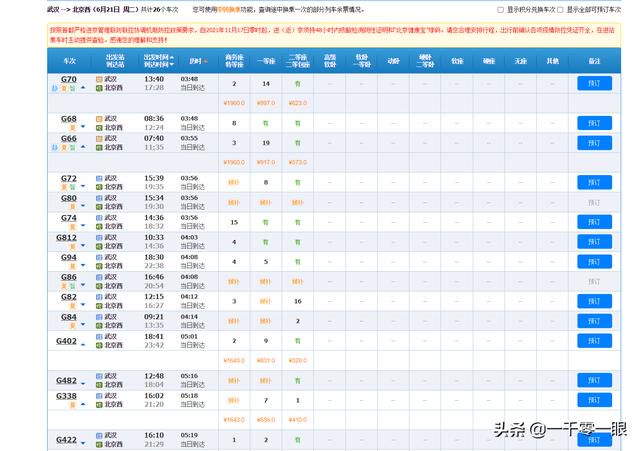Expand the G422 price details arrow

83,444
